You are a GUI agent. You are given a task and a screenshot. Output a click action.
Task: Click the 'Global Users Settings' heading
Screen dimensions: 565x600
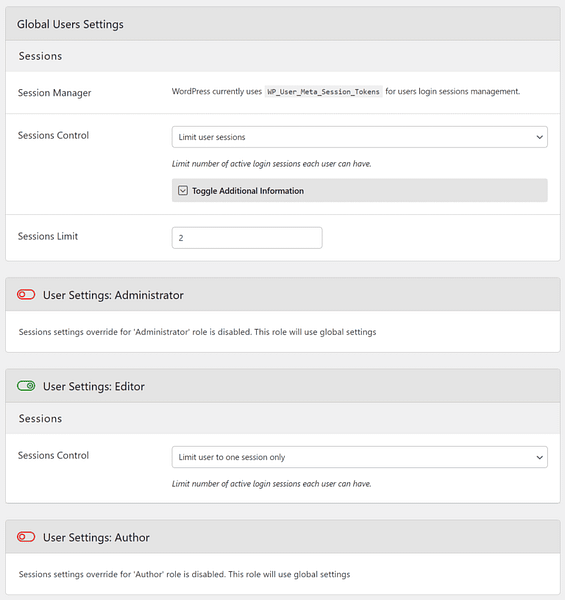pyautogui.click(x=70, y=24)
